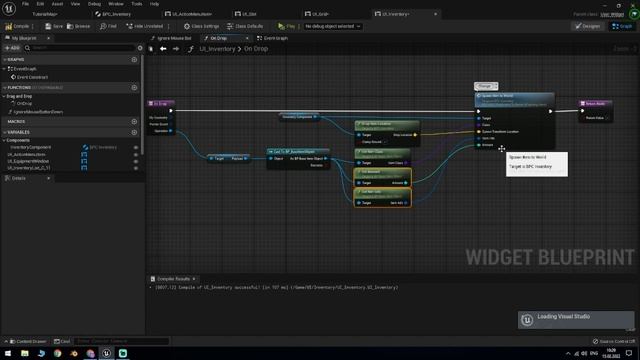640x360 pixels.
Task: Select the InventoryComponent variable
Action: pyautogui.click(x=31, y=147)
